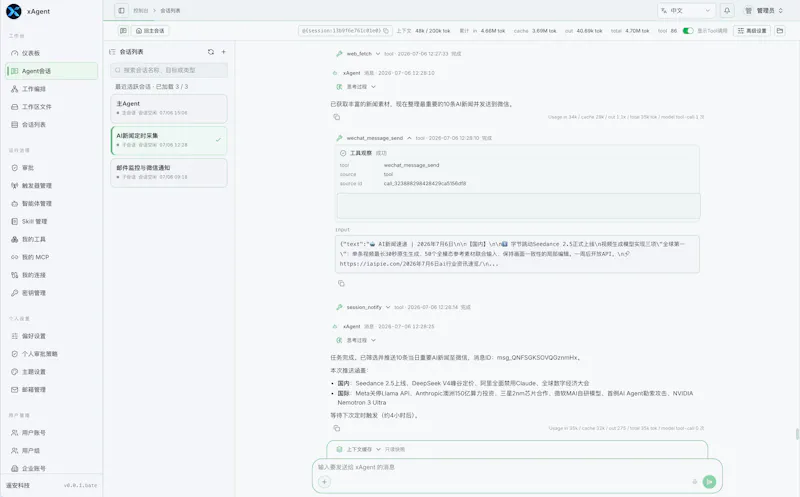Collapse the sidebar with the panel toggle icon
800x497 pixels.
click(x=121, y=10)
